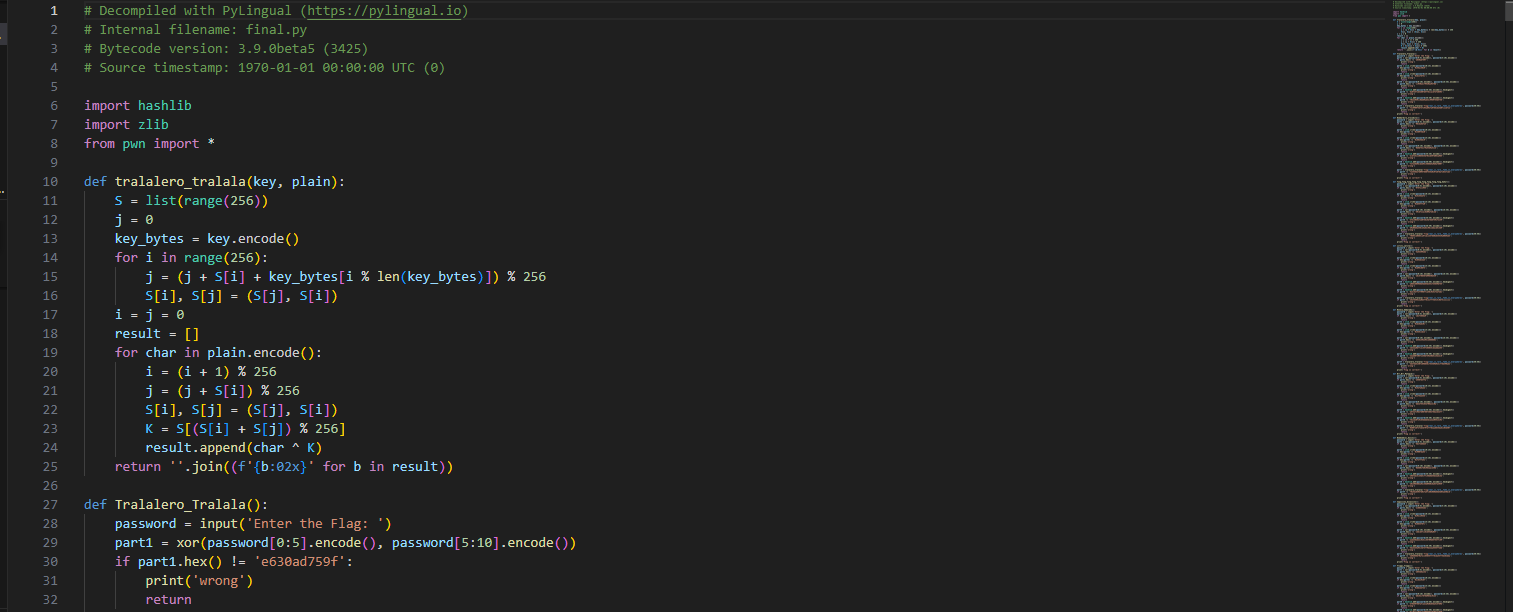The height and width of the screenshot is (612, 1513).
Task: Select line number 1 in the gutter
Action: (54, 11)
